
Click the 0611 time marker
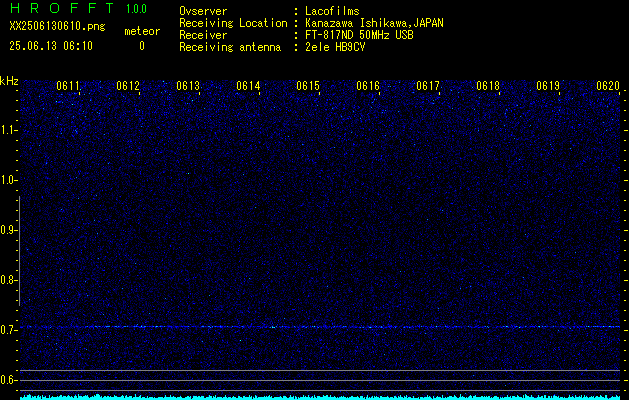(x=68, y=86)
